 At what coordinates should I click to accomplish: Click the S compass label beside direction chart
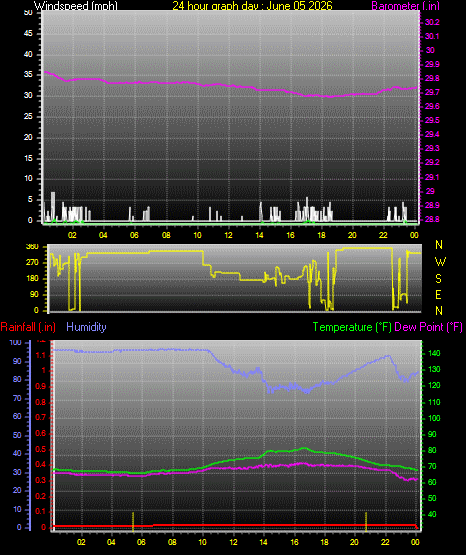(x=438, y=279)
